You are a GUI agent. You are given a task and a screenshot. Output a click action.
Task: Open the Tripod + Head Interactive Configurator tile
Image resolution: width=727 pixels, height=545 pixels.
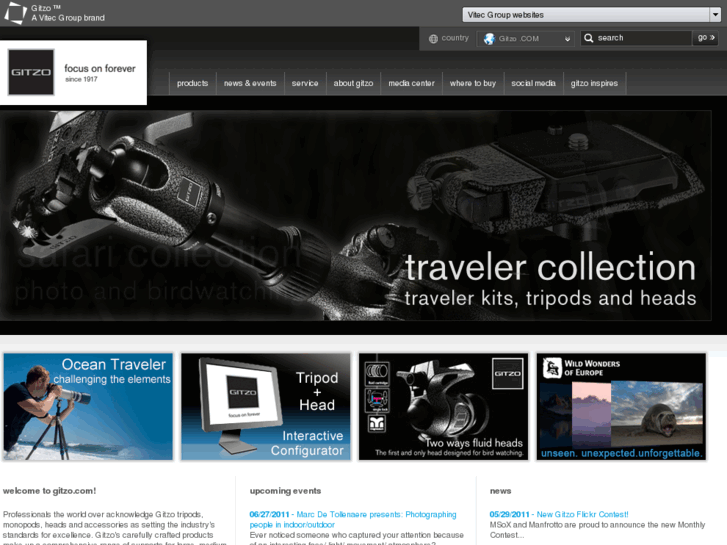266,407
